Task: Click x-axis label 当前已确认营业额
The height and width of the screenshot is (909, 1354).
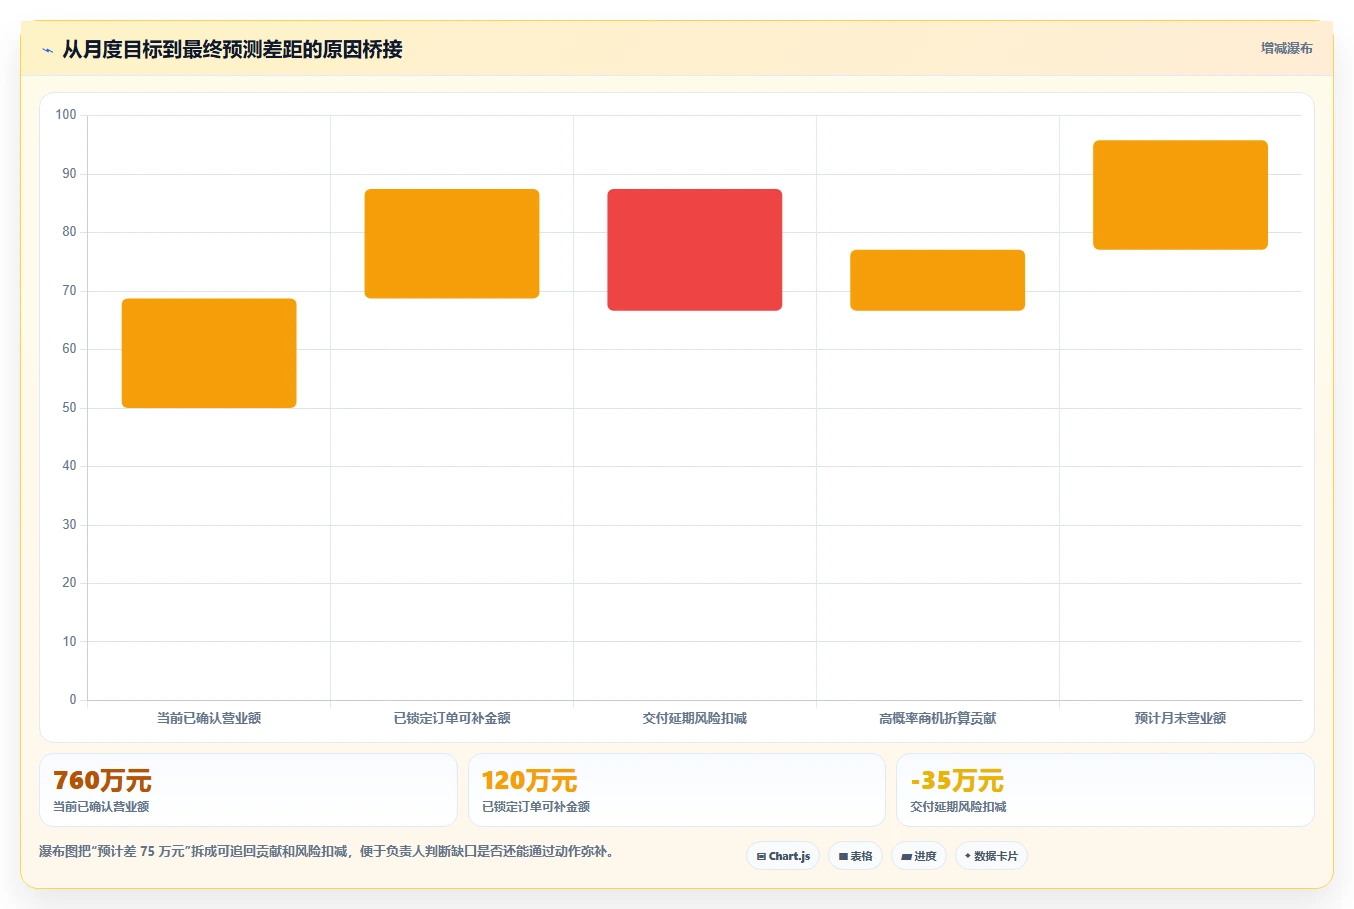Action: coord(209,718)
